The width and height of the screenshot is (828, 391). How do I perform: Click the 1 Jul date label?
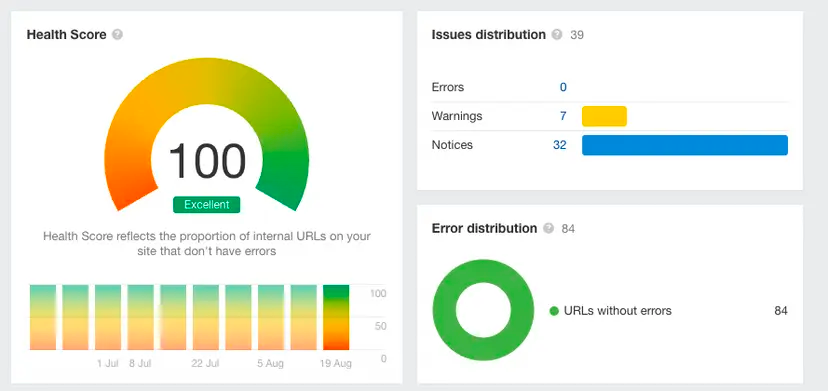coord(108,364)
